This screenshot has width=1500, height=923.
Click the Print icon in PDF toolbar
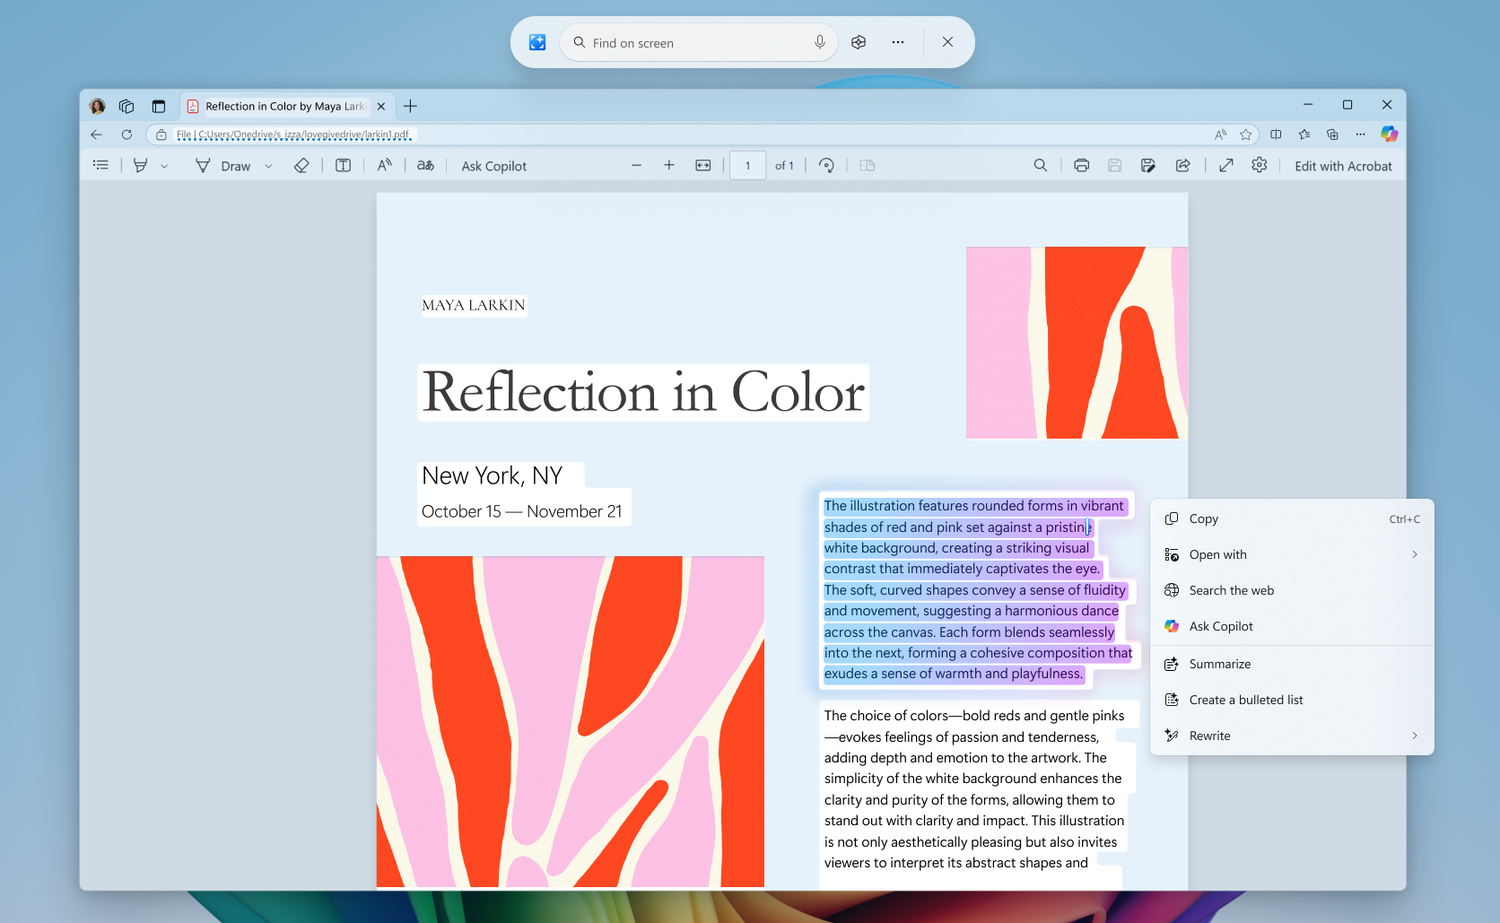(1081, 166)
